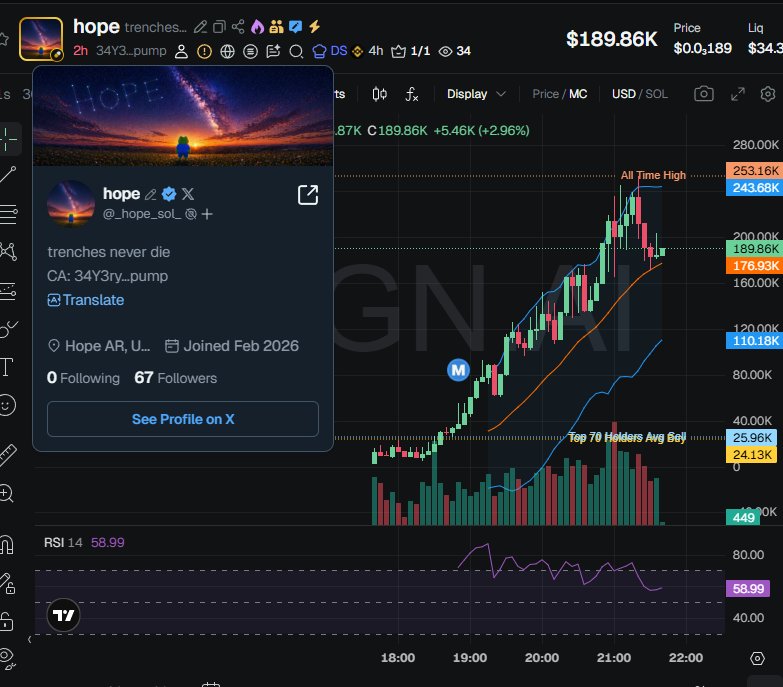Image resolution: width=783 pixels, height=687 pixels.
Task: Expand the Display dropdown
Action: tap(476, 94)
